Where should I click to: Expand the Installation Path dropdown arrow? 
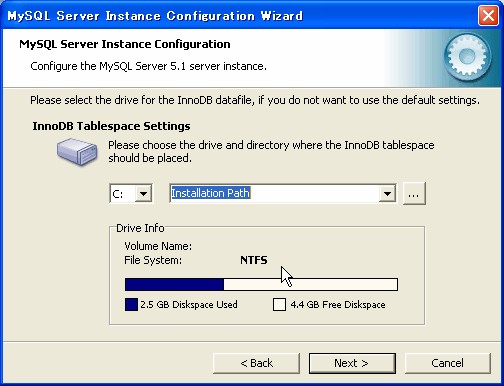pos(387,193)
